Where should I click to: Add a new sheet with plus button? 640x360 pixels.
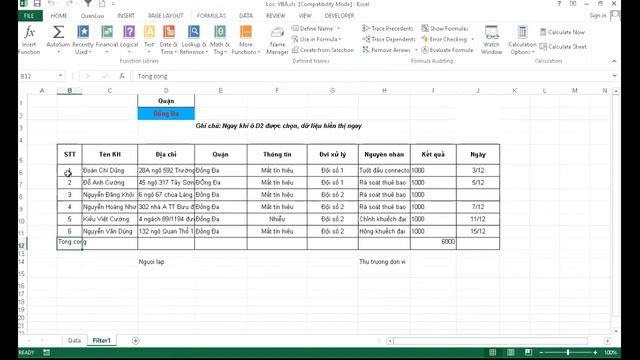click(136, 340)
